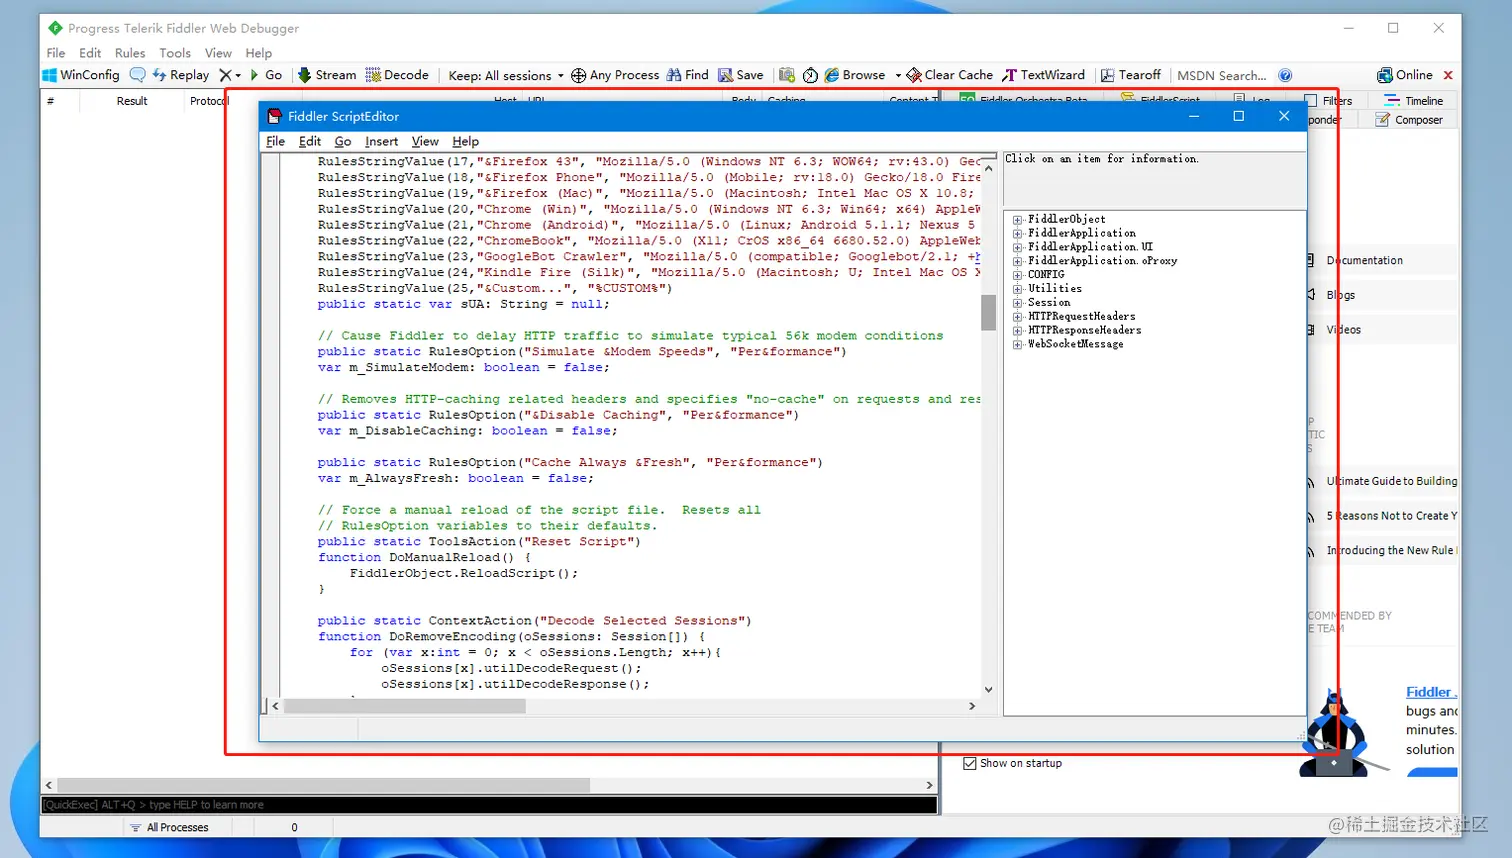Click the Fiddler hyperlink in the ad

coord(1431,692)
